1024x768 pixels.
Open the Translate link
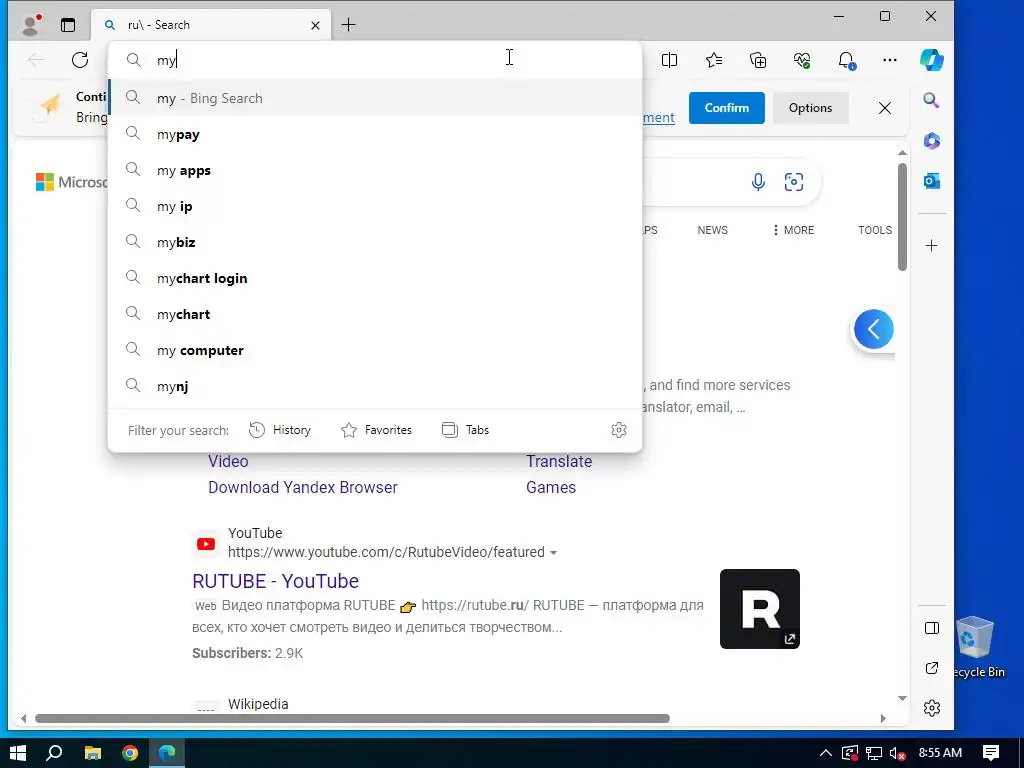pos(559,461)
